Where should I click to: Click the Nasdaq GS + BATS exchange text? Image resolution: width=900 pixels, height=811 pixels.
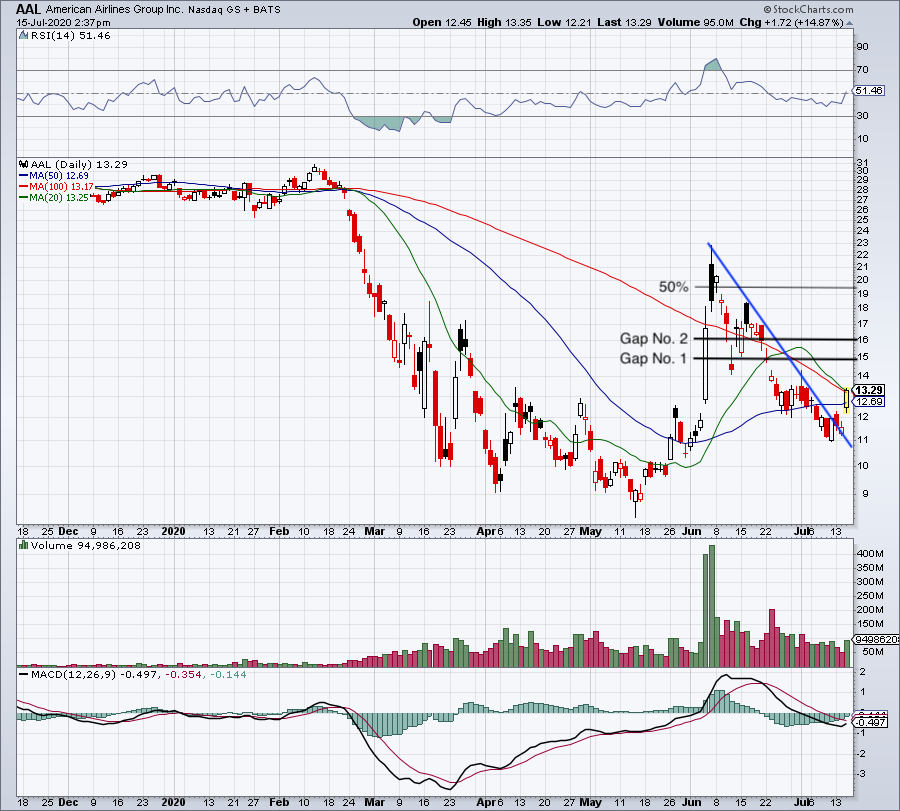(235, 10)
